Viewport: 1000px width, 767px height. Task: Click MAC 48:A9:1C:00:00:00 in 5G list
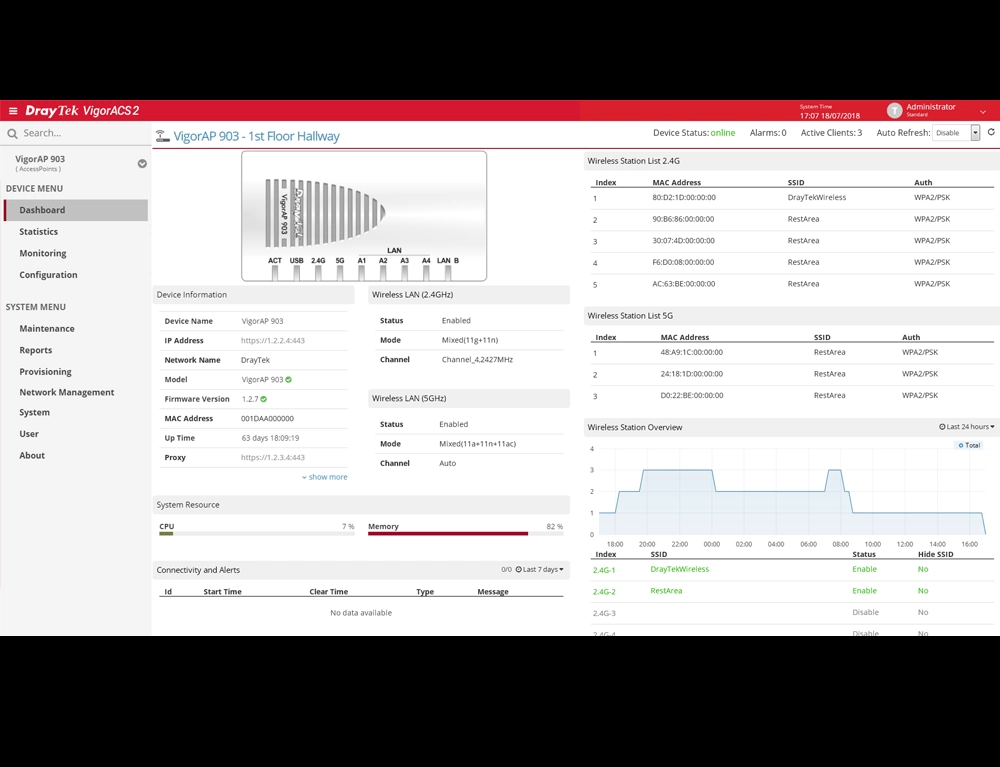691,352
